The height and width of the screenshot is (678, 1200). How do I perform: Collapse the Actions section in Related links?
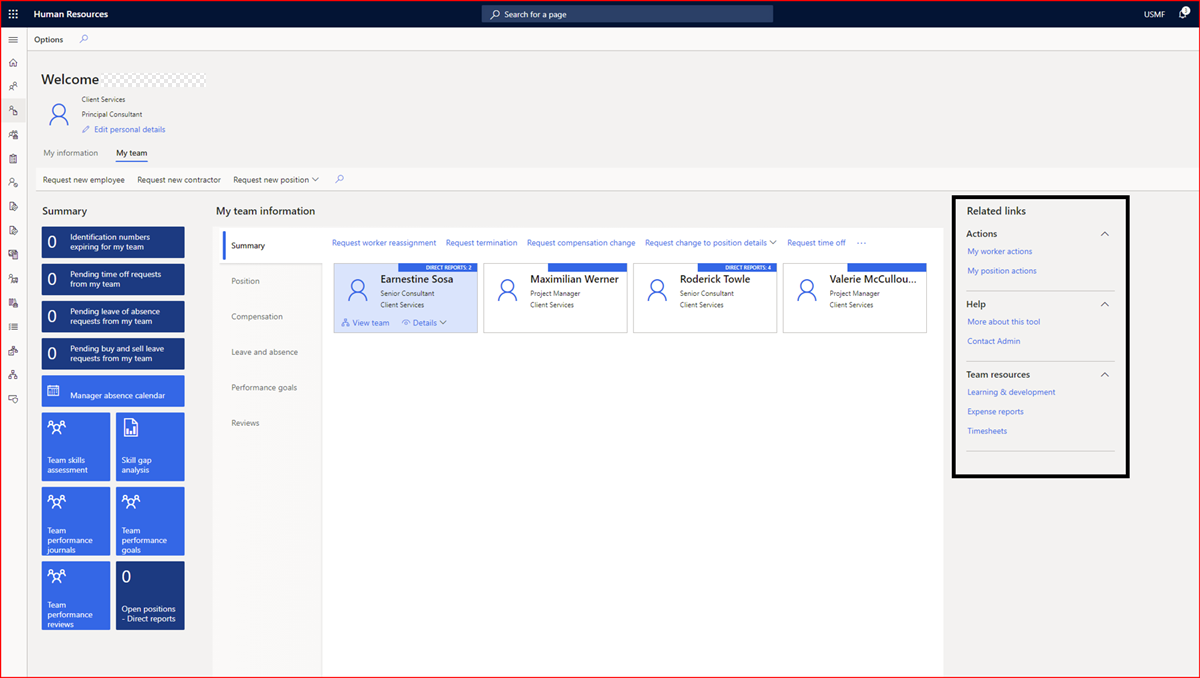pyautogui.click(x=1104, y=233)
